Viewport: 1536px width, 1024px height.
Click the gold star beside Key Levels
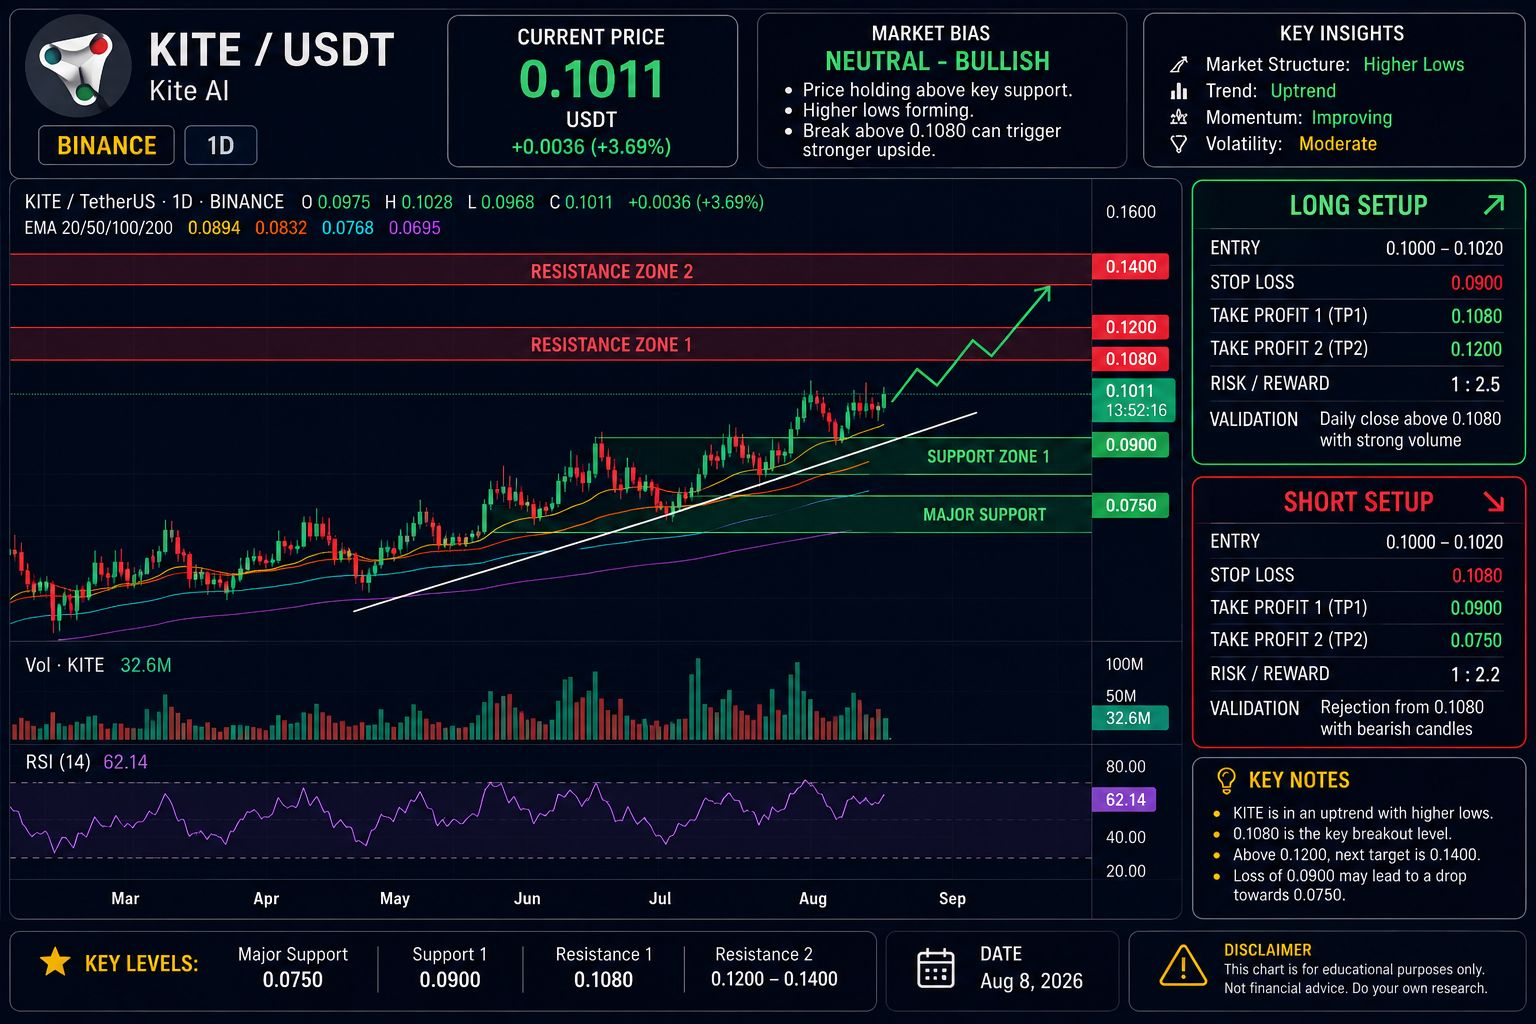[55, 963]
